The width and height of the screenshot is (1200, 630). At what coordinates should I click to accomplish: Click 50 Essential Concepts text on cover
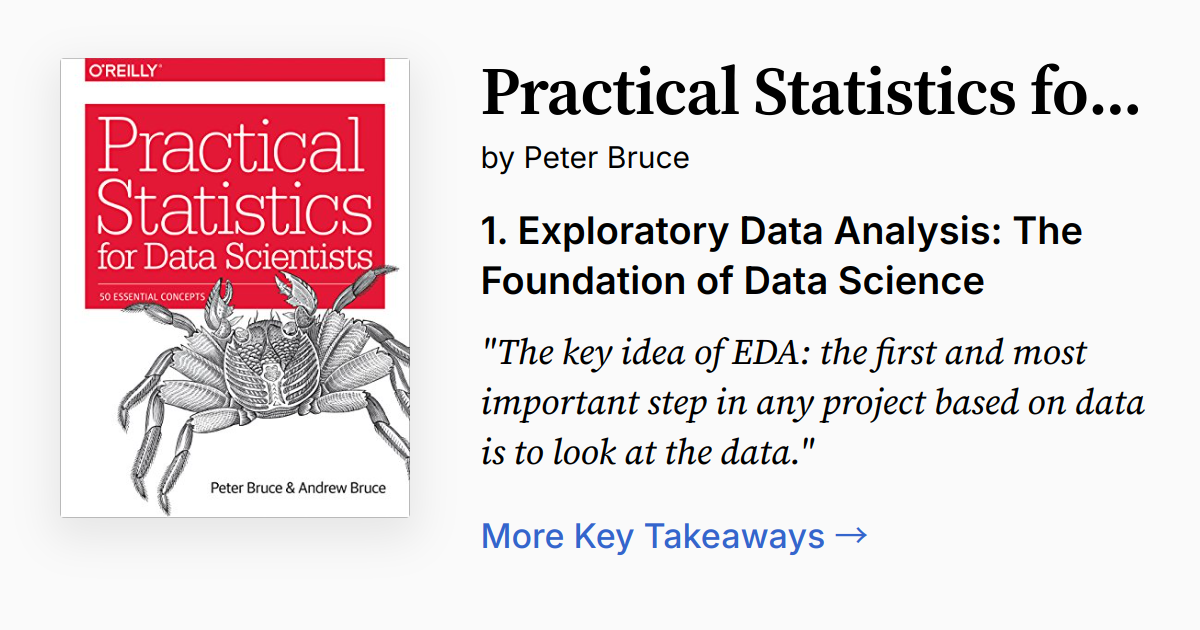(x=152, y=296)
